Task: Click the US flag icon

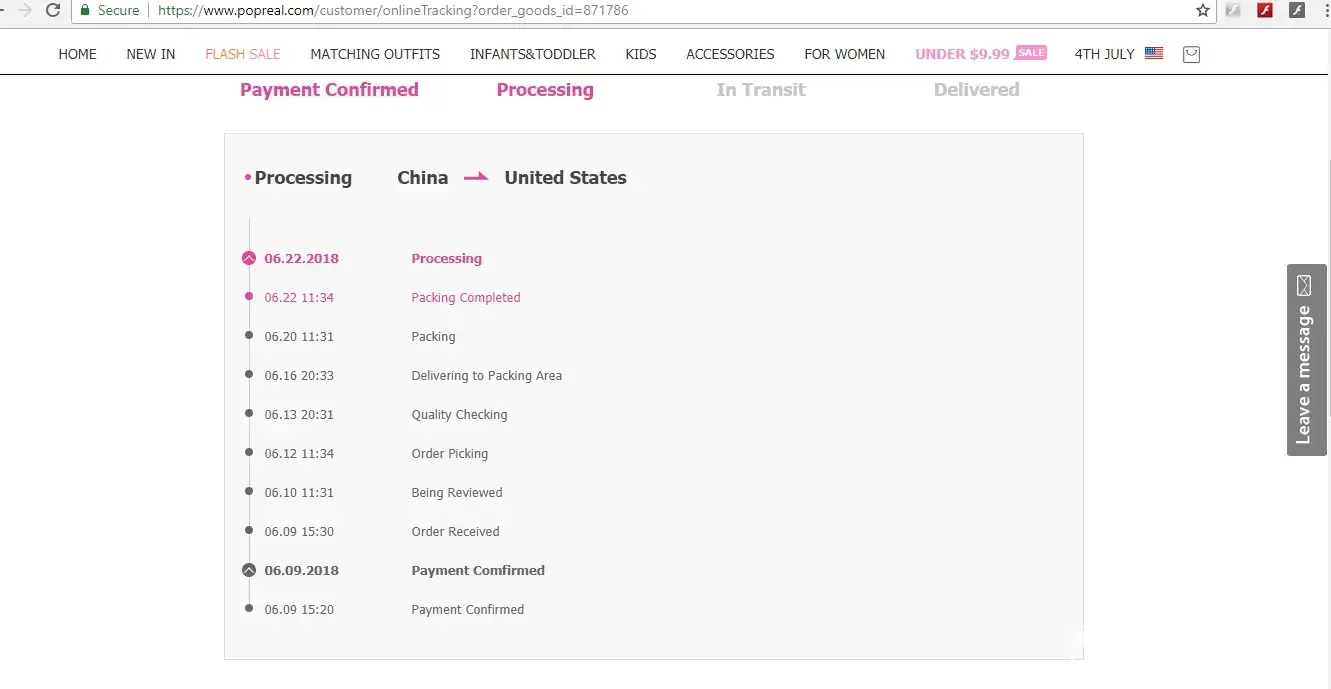Action: point(1154,53)
